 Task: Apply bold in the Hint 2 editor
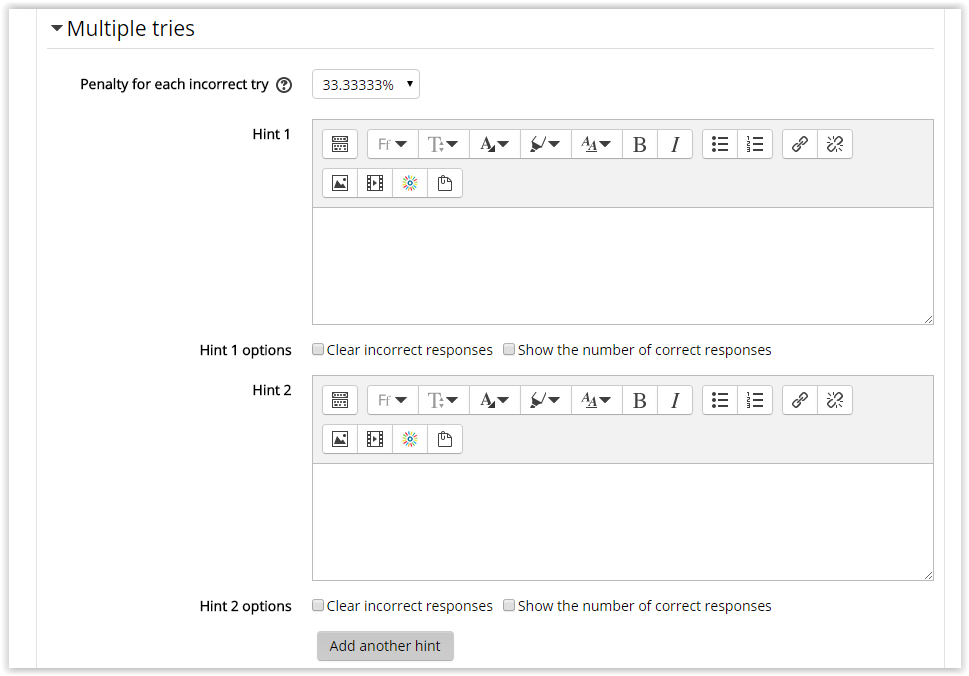640,400
